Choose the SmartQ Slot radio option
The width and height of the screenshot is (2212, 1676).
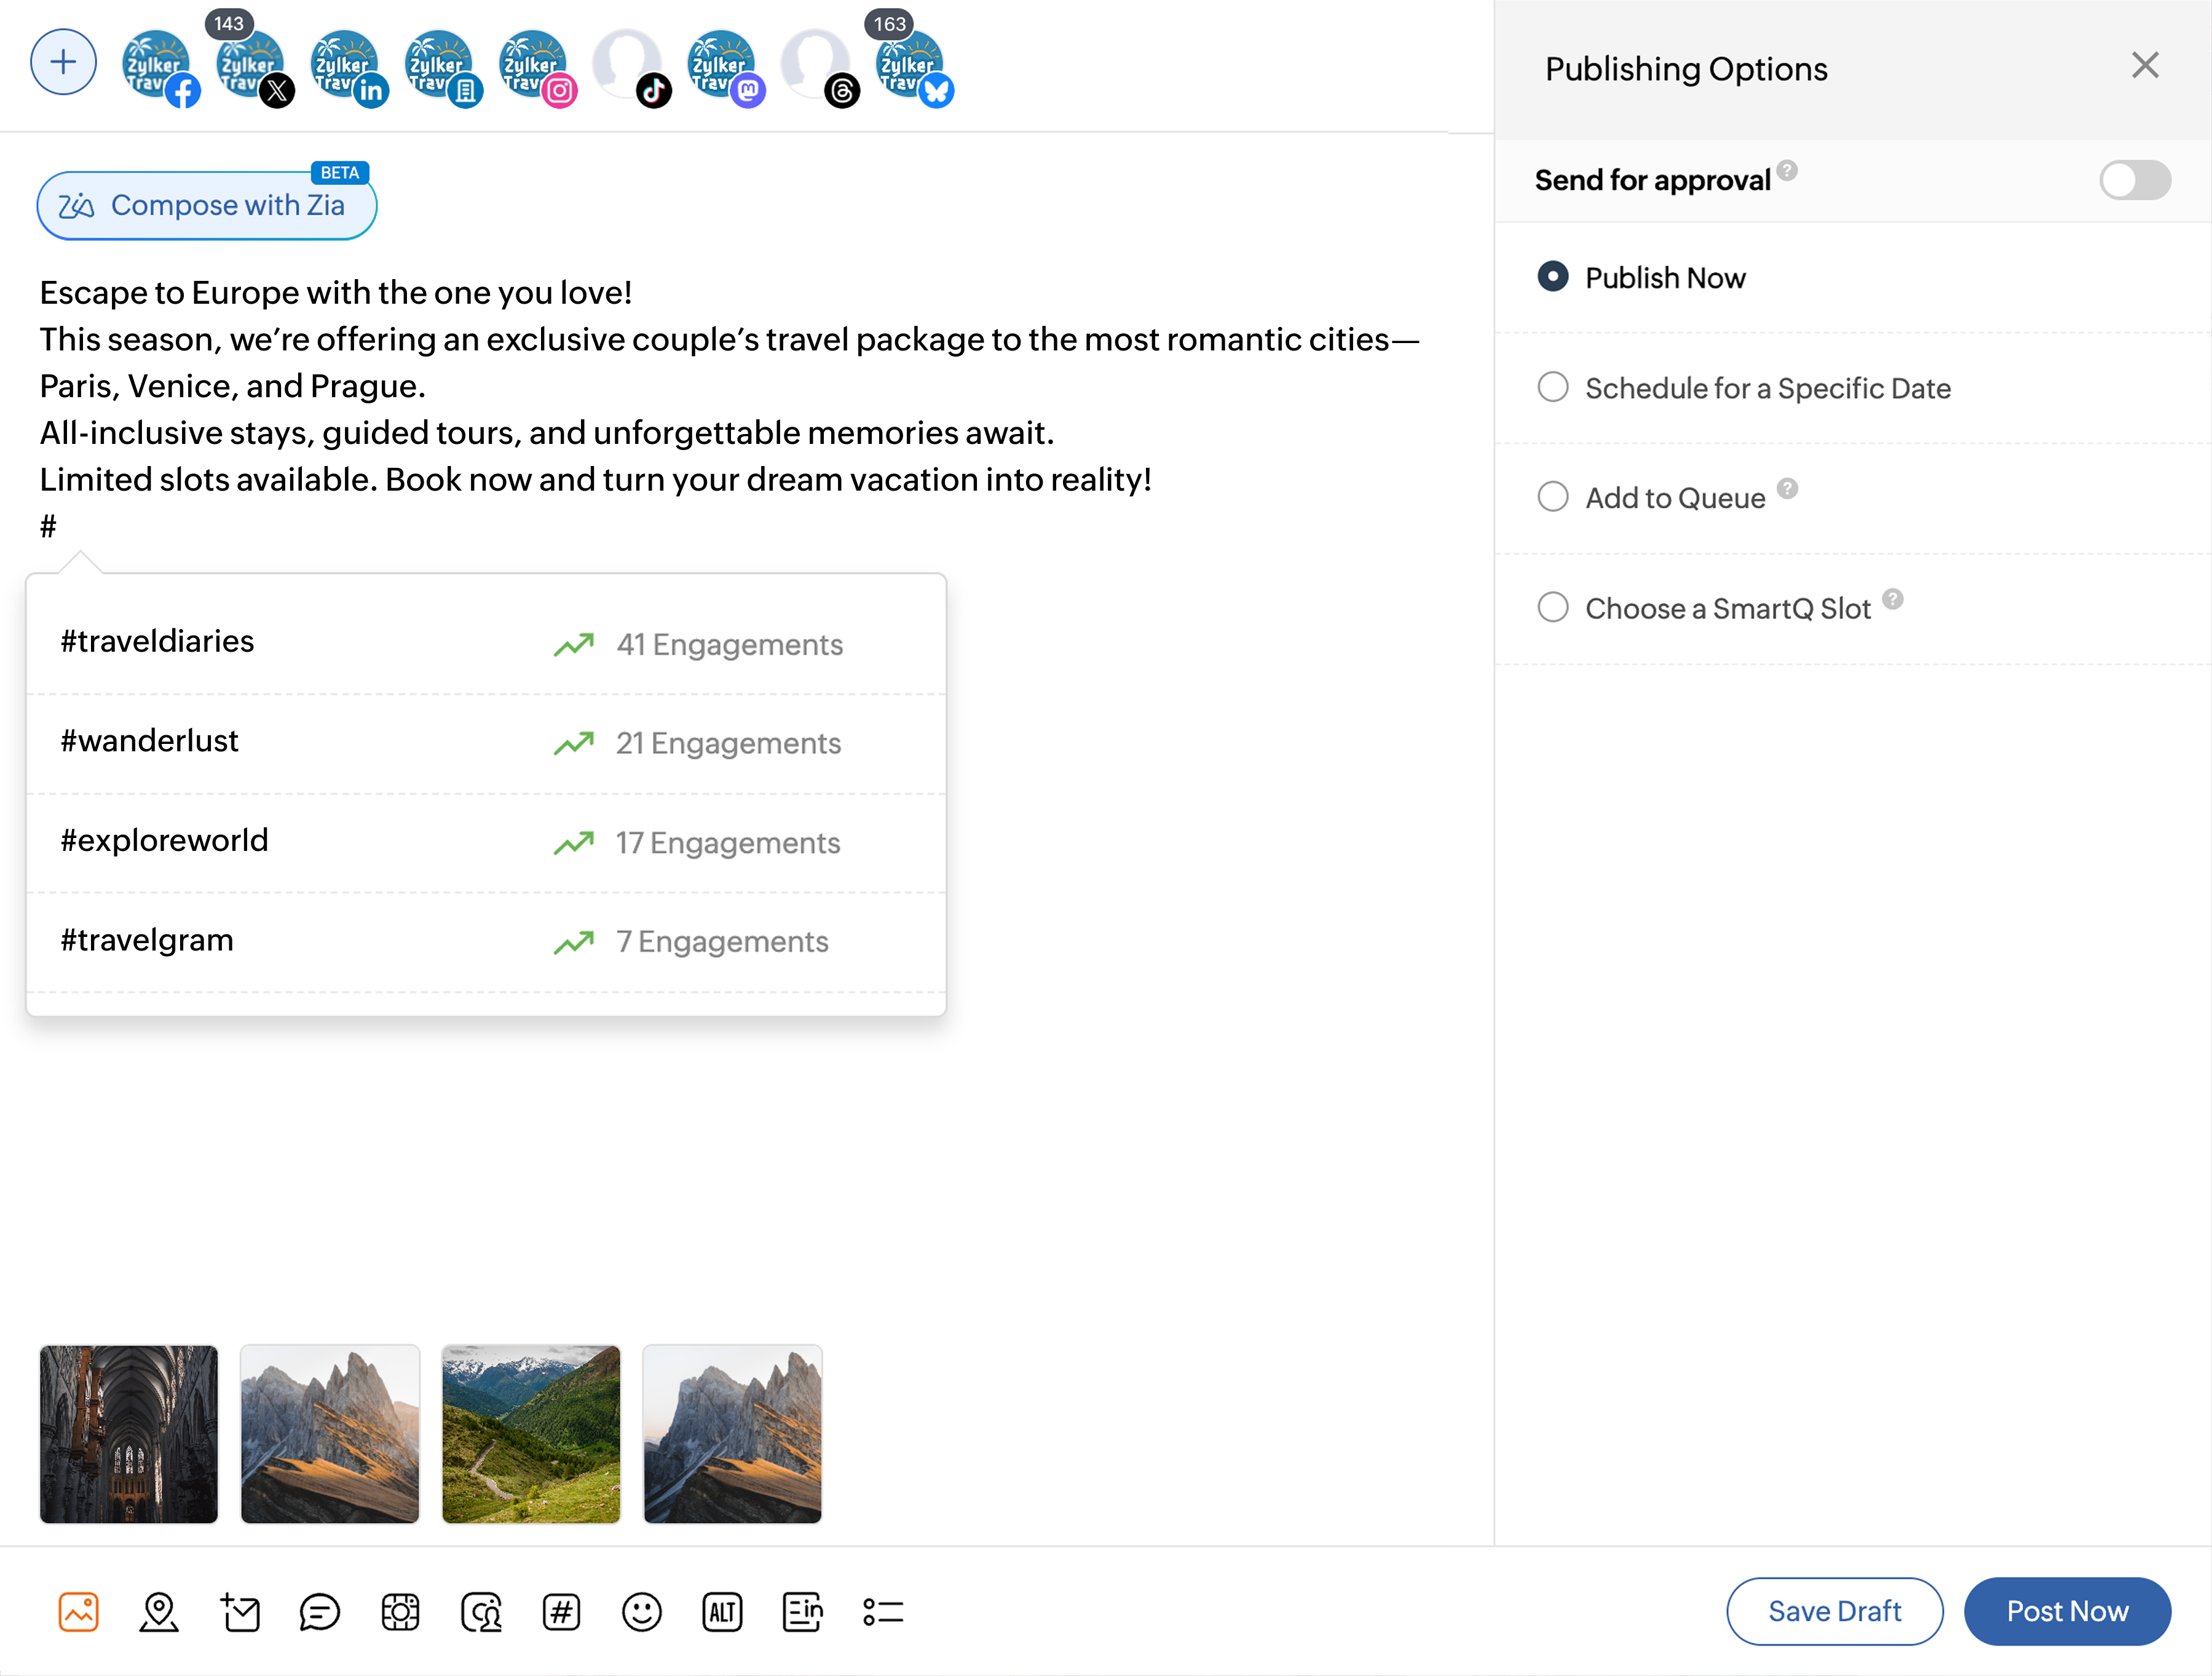pyautogui.click(x=1553, y=607)
